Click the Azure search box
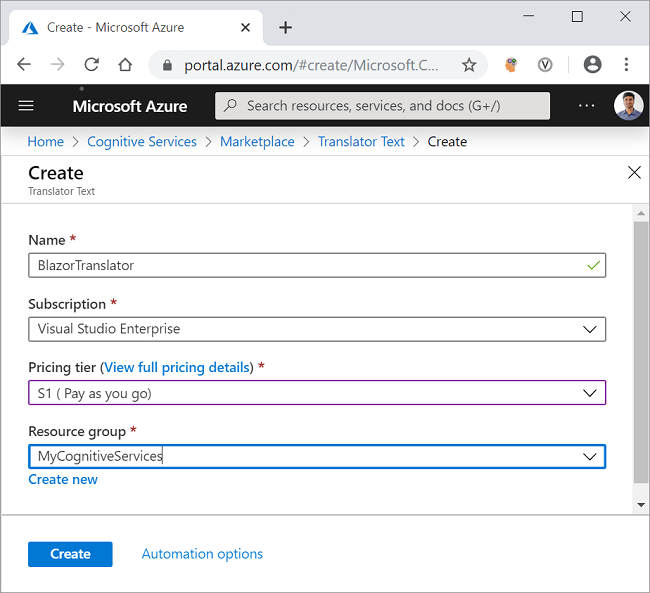This screenshot has width=650, height=593. pos(382,106)
